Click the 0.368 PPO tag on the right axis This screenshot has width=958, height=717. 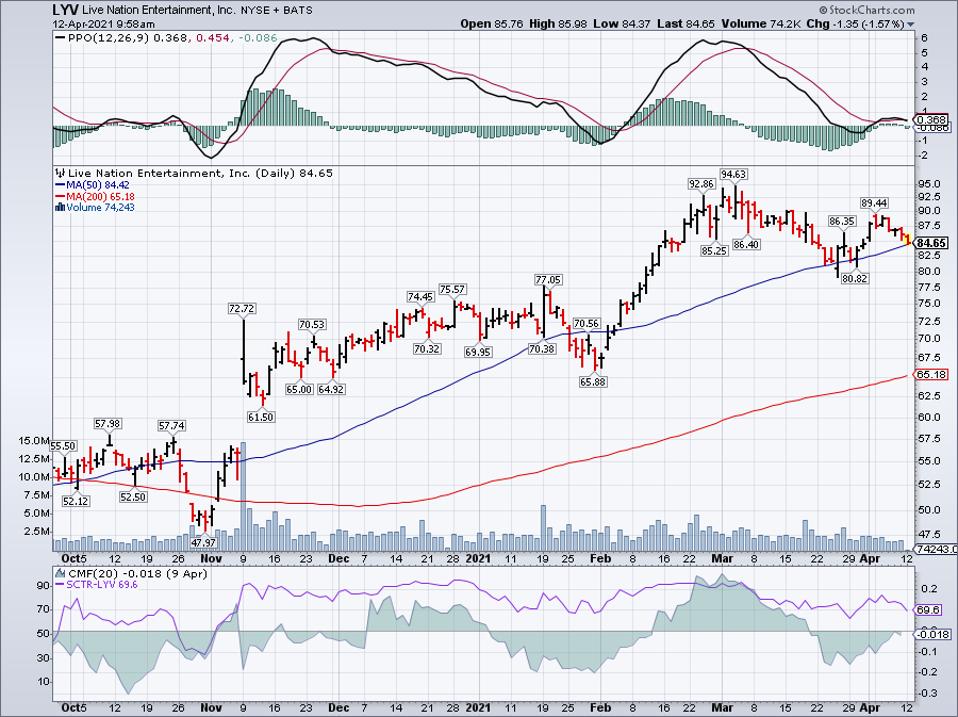pos(931,120)
